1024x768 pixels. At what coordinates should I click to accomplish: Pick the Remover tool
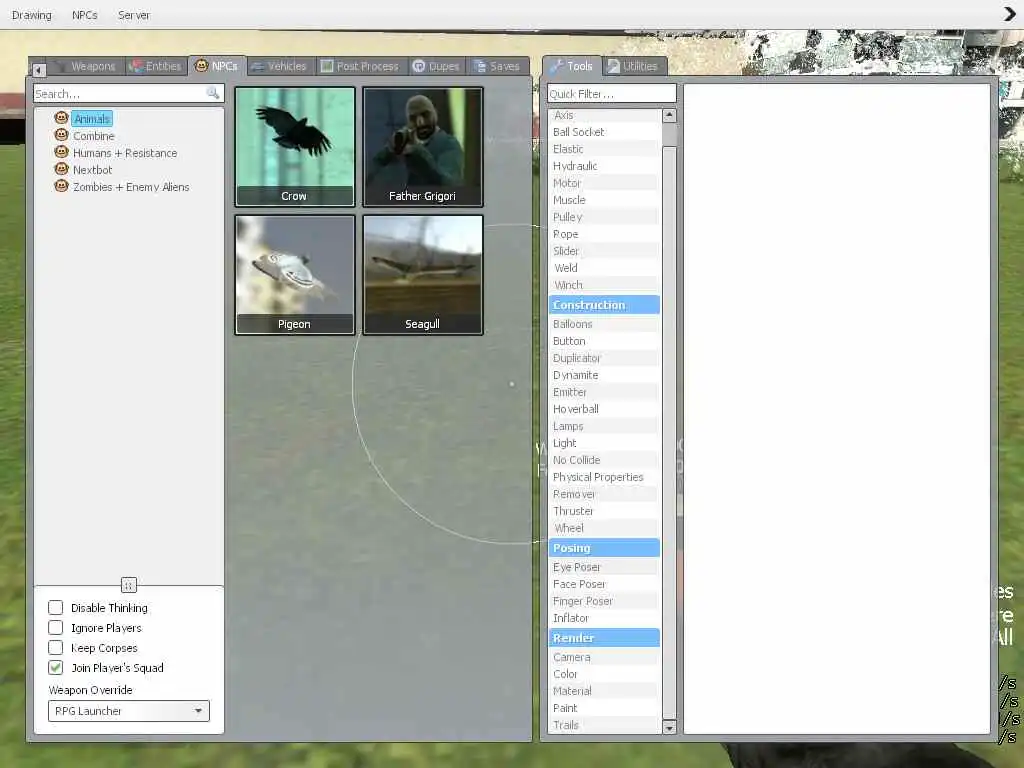coord(604,494)
